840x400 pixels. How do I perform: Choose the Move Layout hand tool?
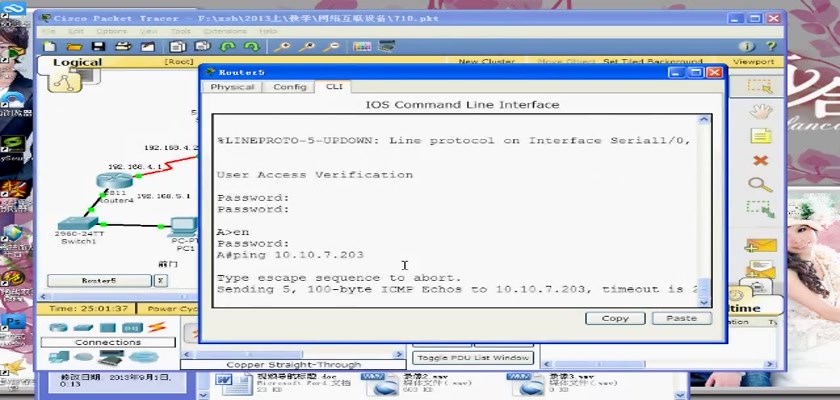760,111
